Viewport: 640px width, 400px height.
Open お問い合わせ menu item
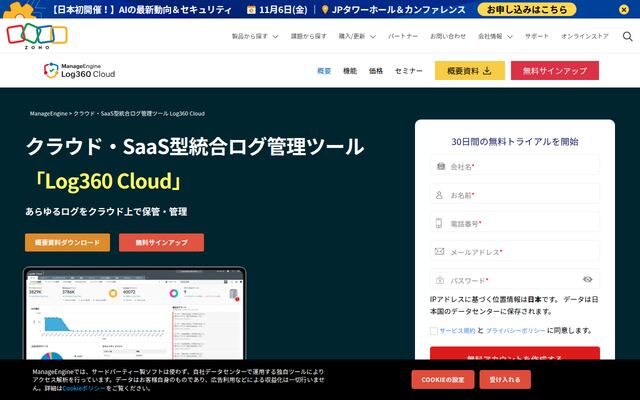point(448,36)
